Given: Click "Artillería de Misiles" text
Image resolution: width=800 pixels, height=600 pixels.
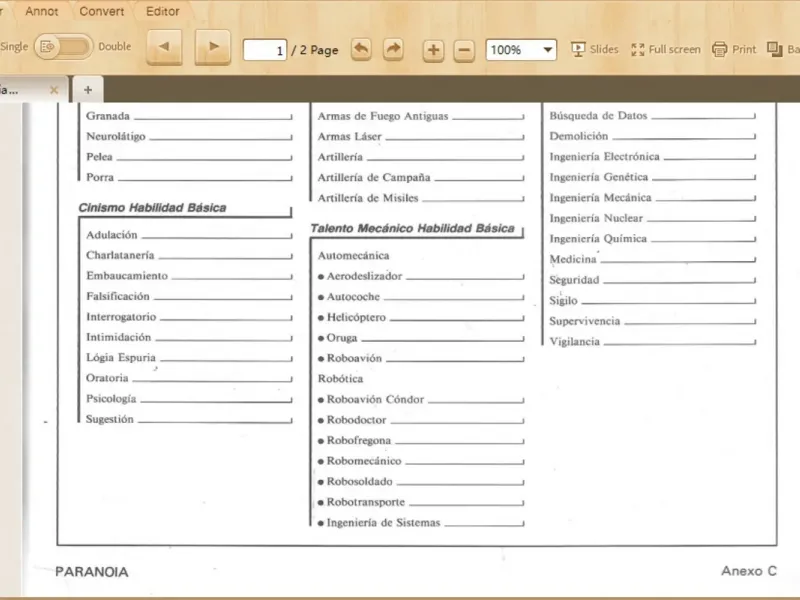Looking at the screenshot, I should [x=368, y=198].
